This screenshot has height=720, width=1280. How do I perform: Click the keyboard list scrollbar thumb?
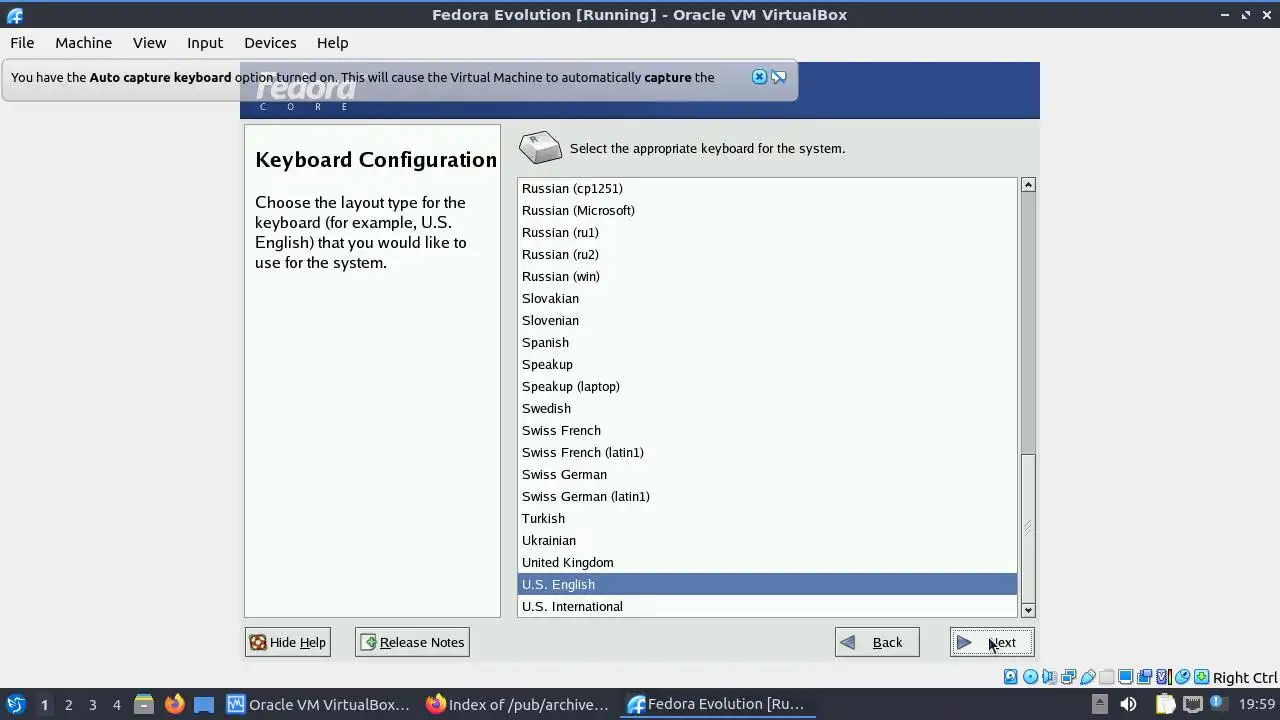click(1028, 527)
